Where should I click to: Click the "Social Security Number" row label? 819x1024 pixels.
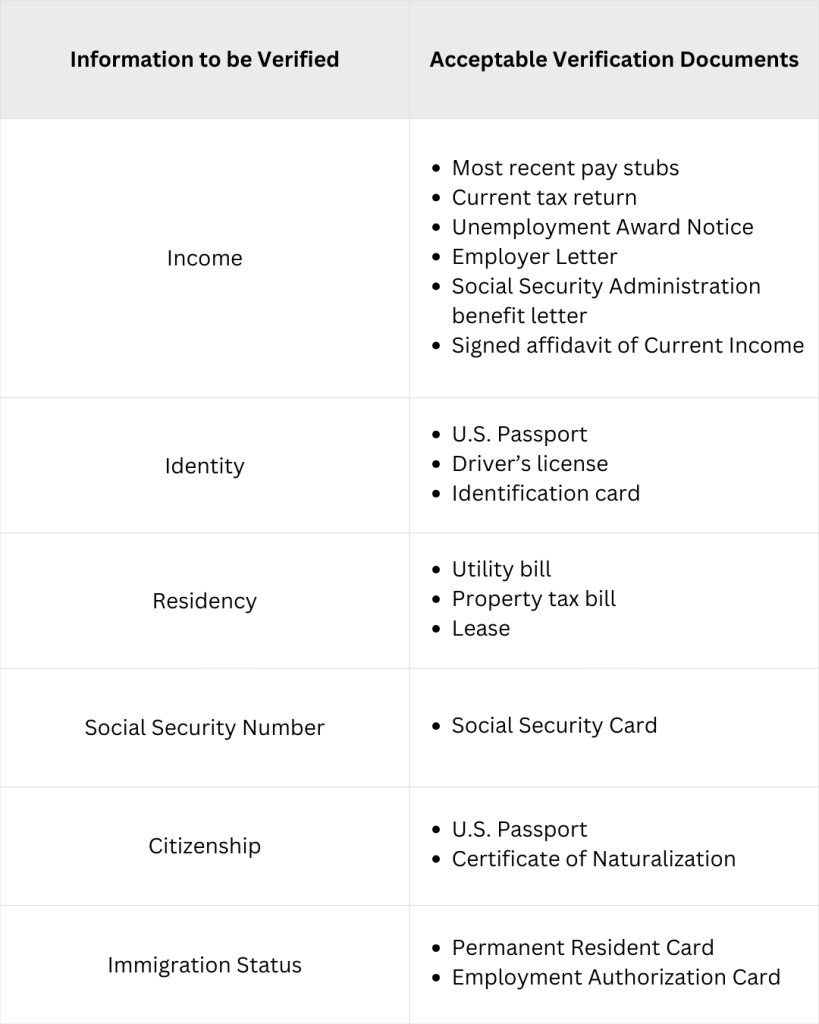(204, 728)
